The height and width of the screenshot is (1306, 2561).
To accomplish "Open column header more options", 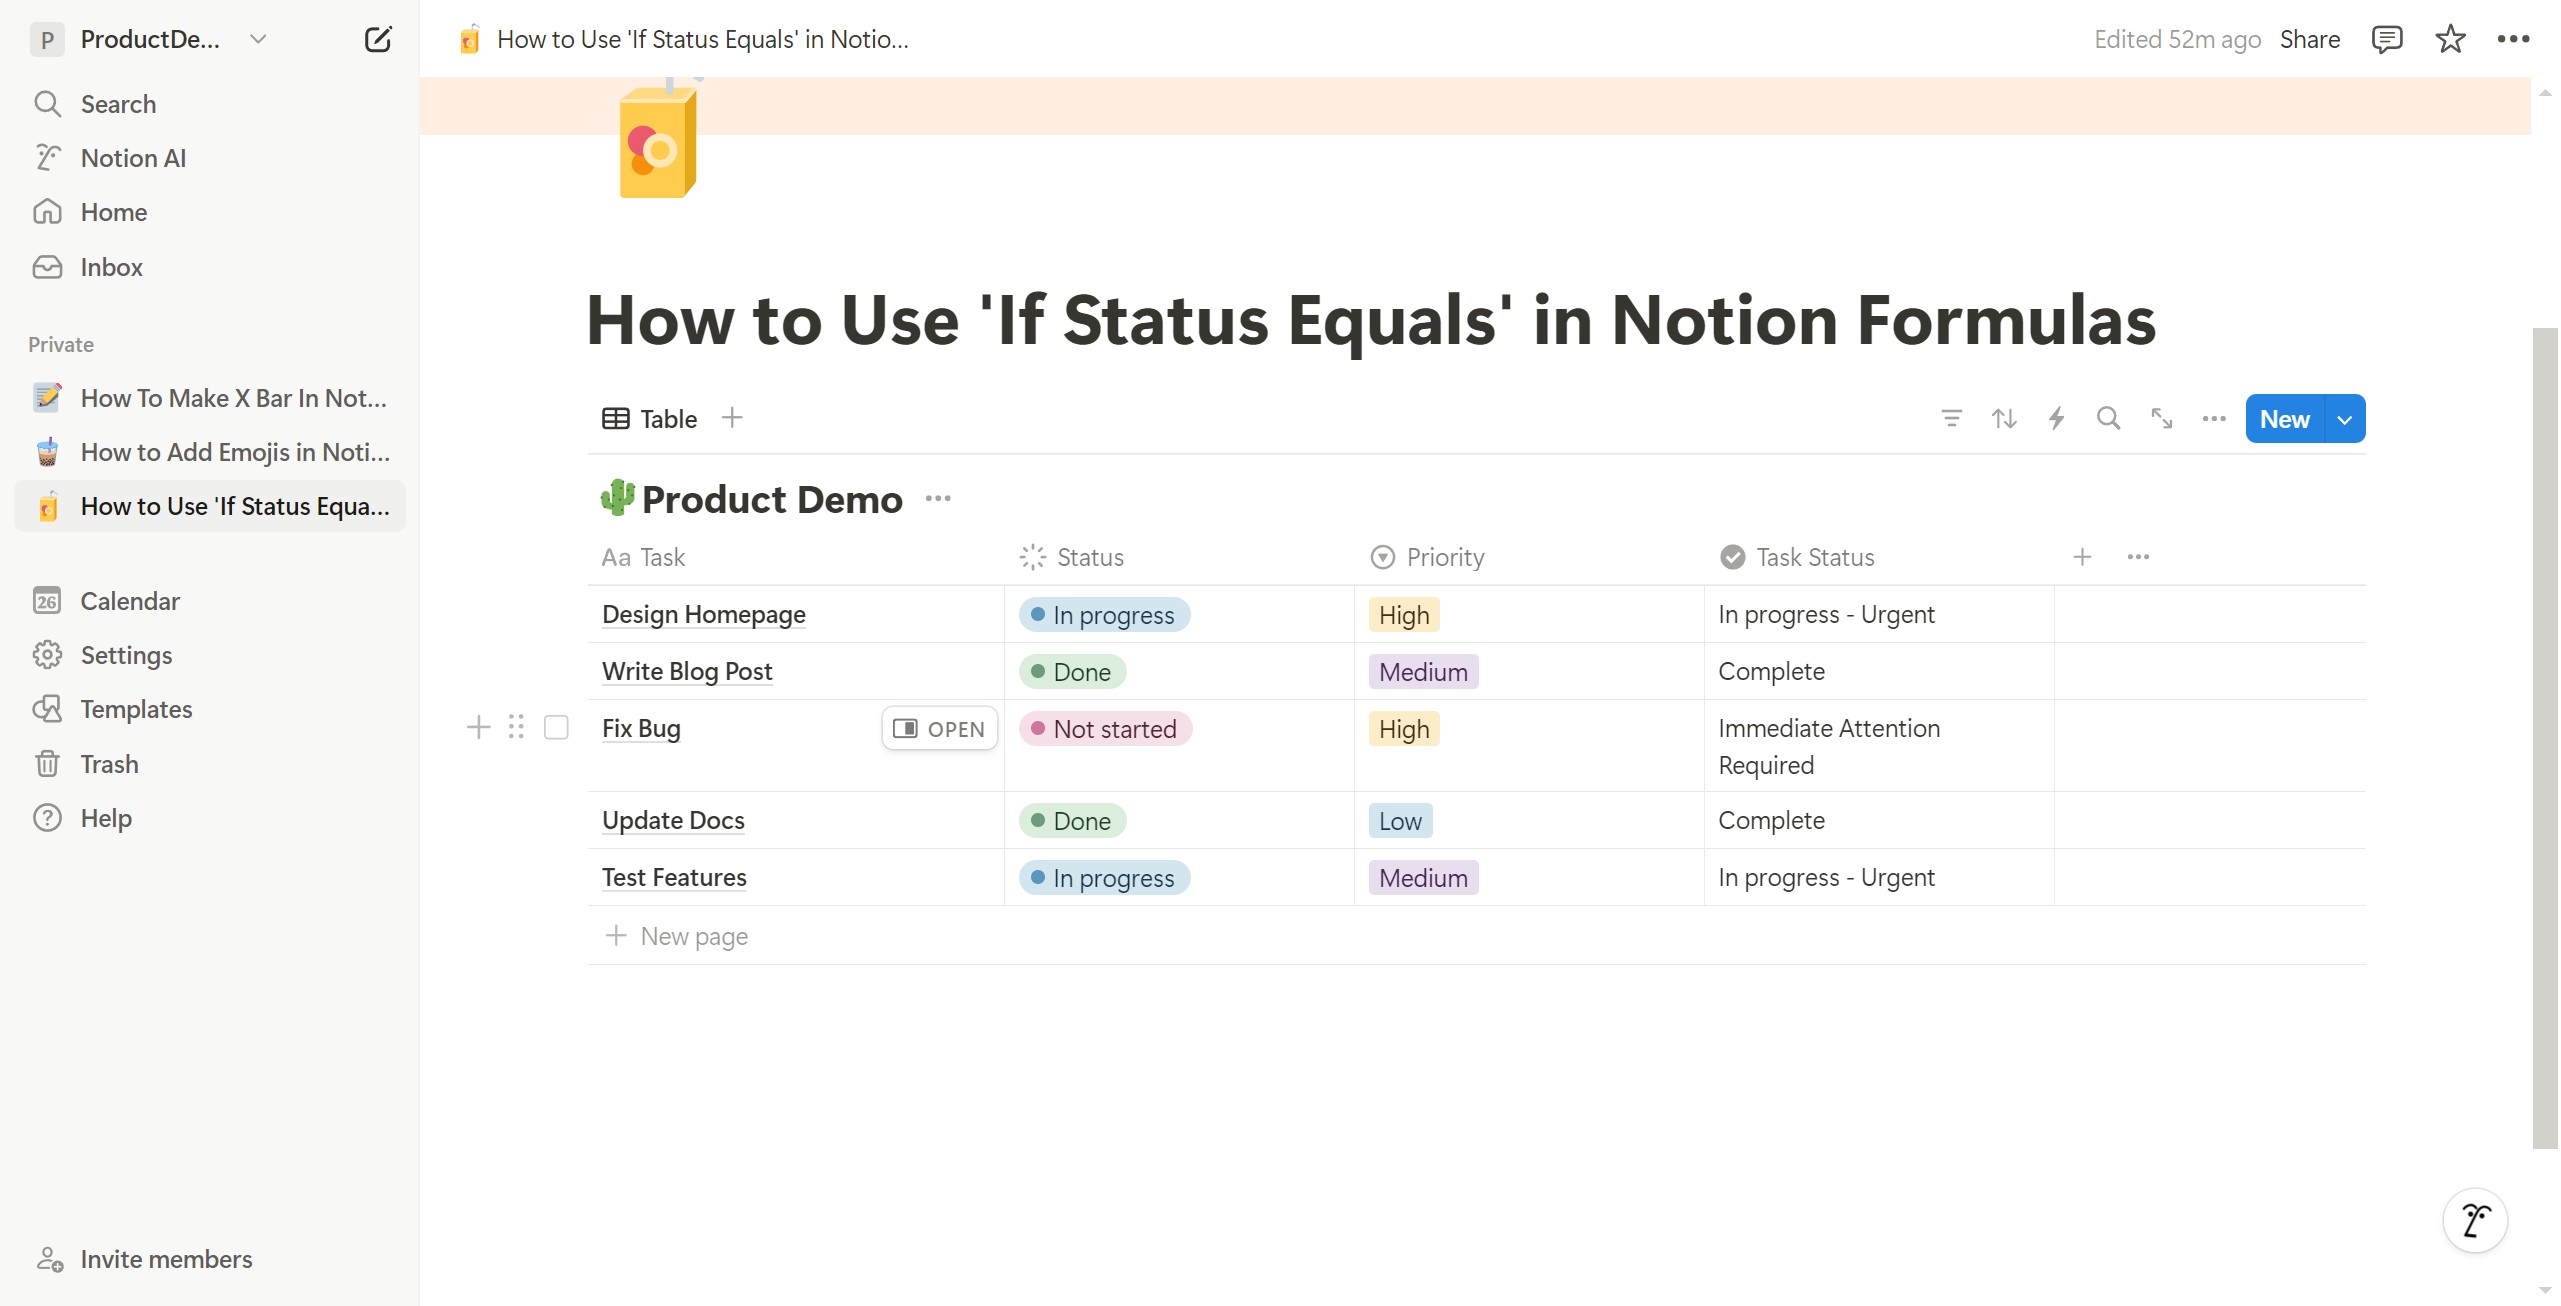I will click(2138, 557).
